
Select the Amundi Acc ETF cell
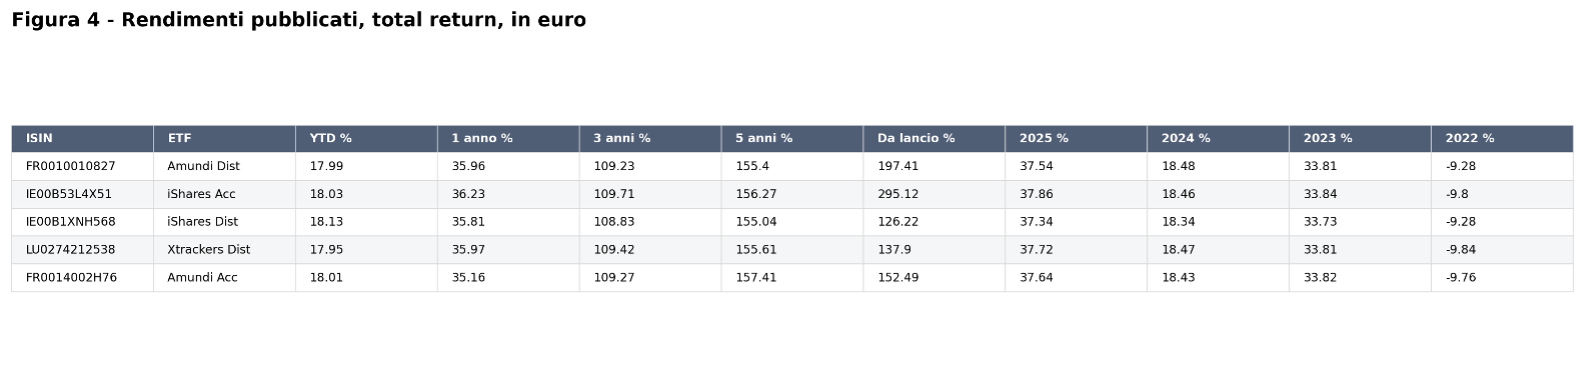tap(224, 278)
